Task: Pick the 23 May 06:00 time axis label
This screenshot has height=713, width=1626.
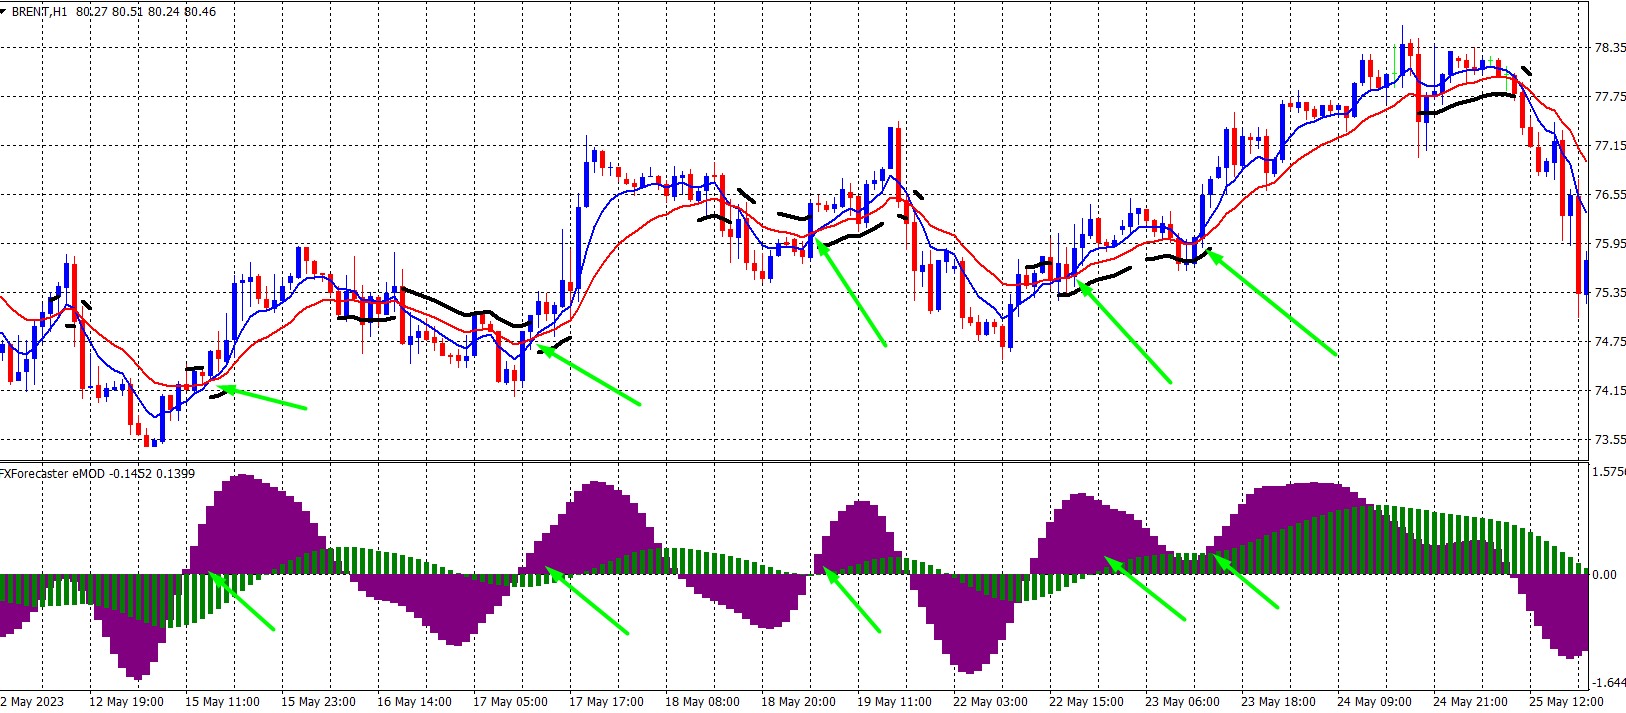Action: [1182, 702]
